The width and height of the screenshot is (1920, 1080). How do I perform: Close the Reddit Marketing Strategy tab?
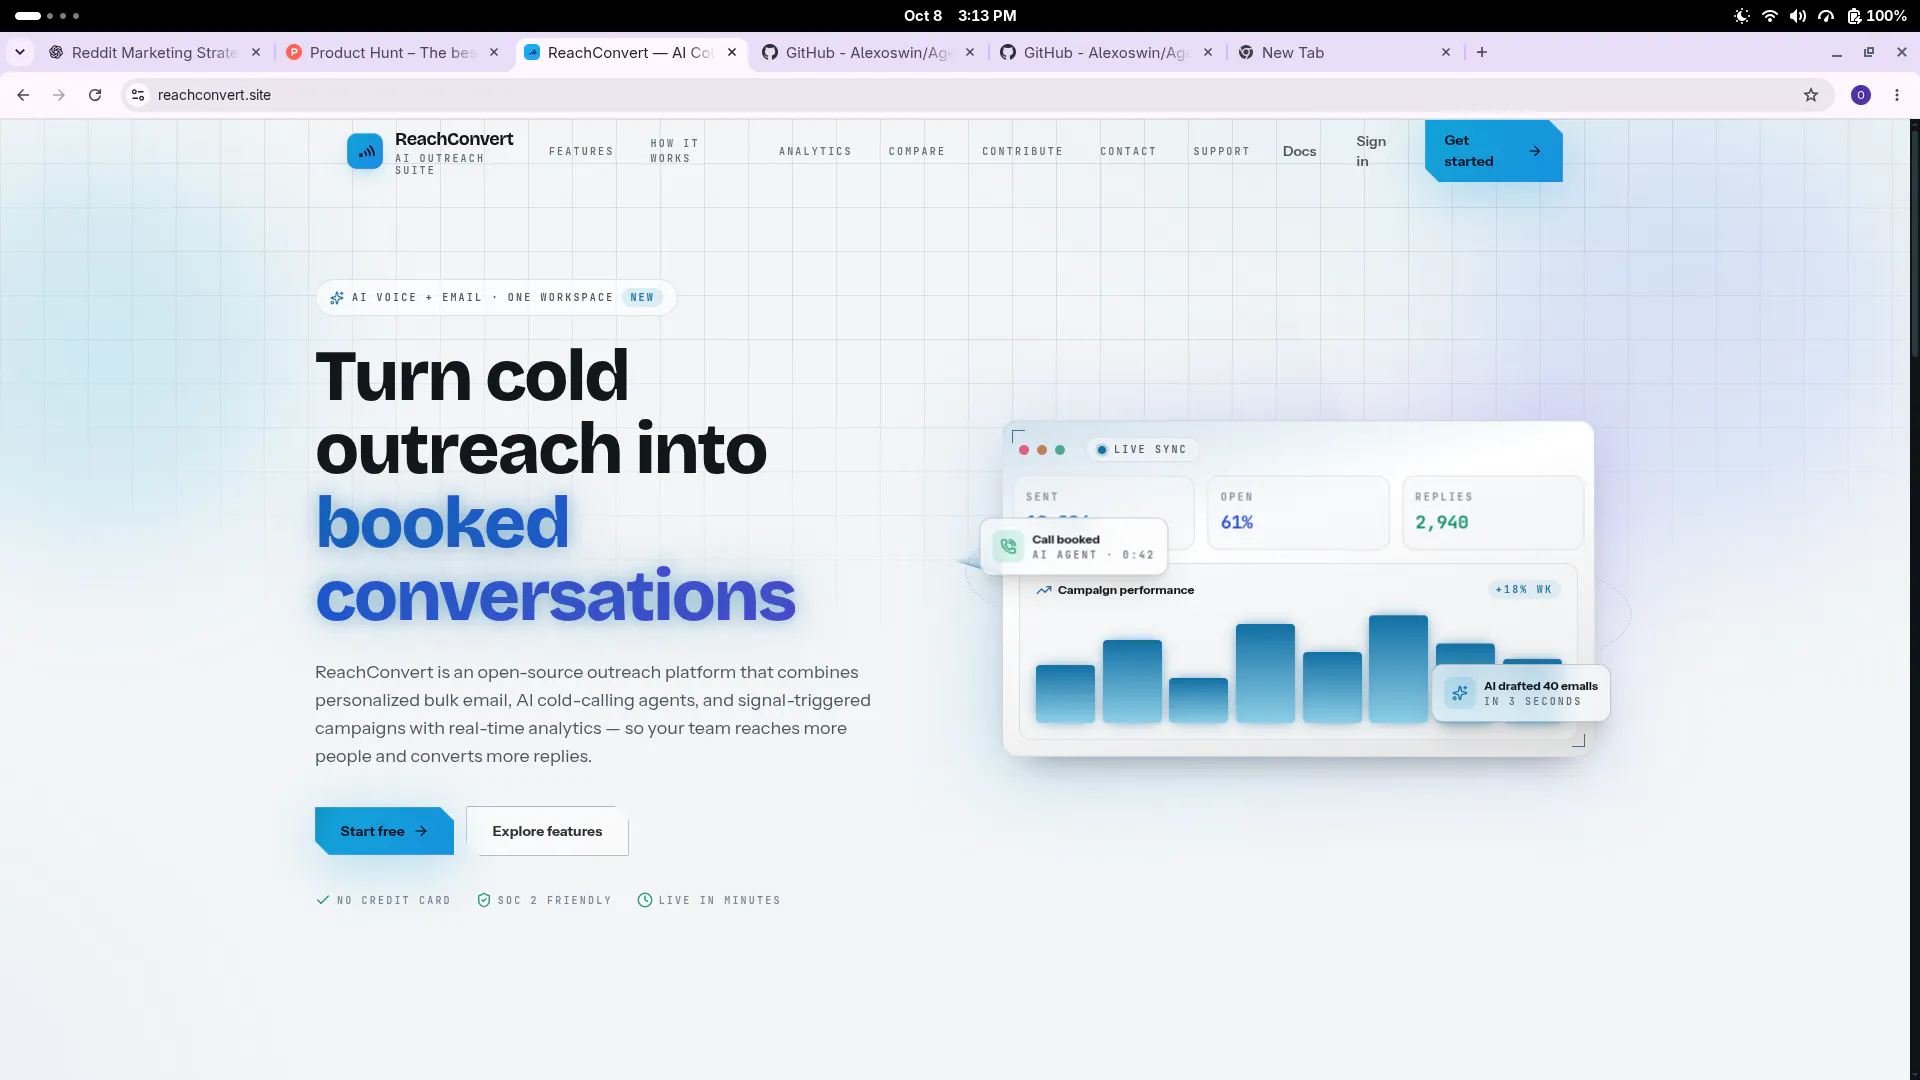(x=256, y=52)
